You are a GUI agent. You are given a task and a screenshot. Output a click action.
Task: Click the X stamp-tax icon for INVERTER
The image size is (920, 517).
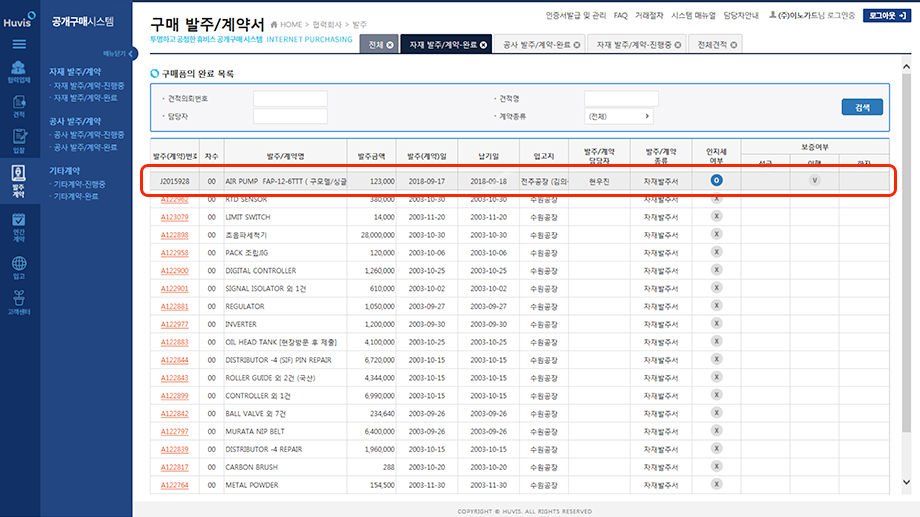(x=716, y=323)
